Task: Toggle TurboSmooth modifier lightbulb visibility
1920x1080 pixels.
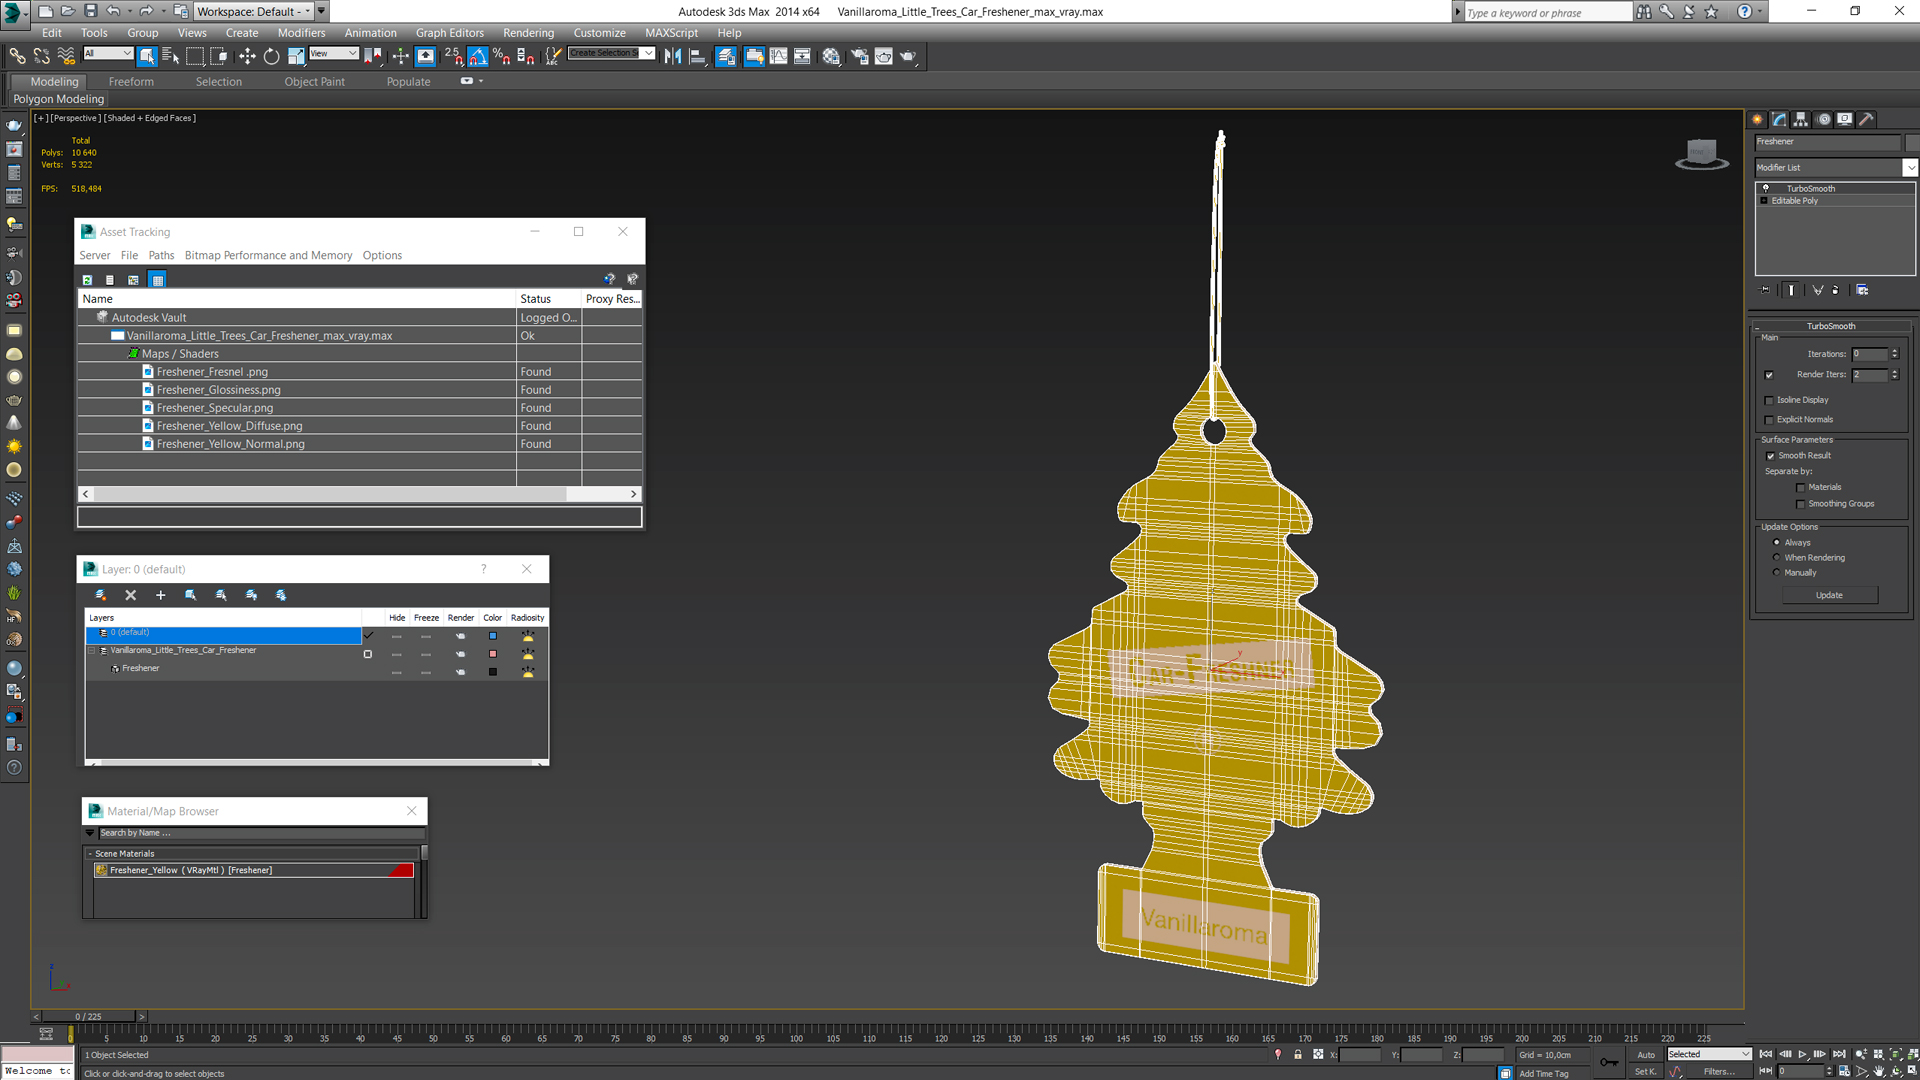Action: pyautogui.click(x=1766, y=188)
